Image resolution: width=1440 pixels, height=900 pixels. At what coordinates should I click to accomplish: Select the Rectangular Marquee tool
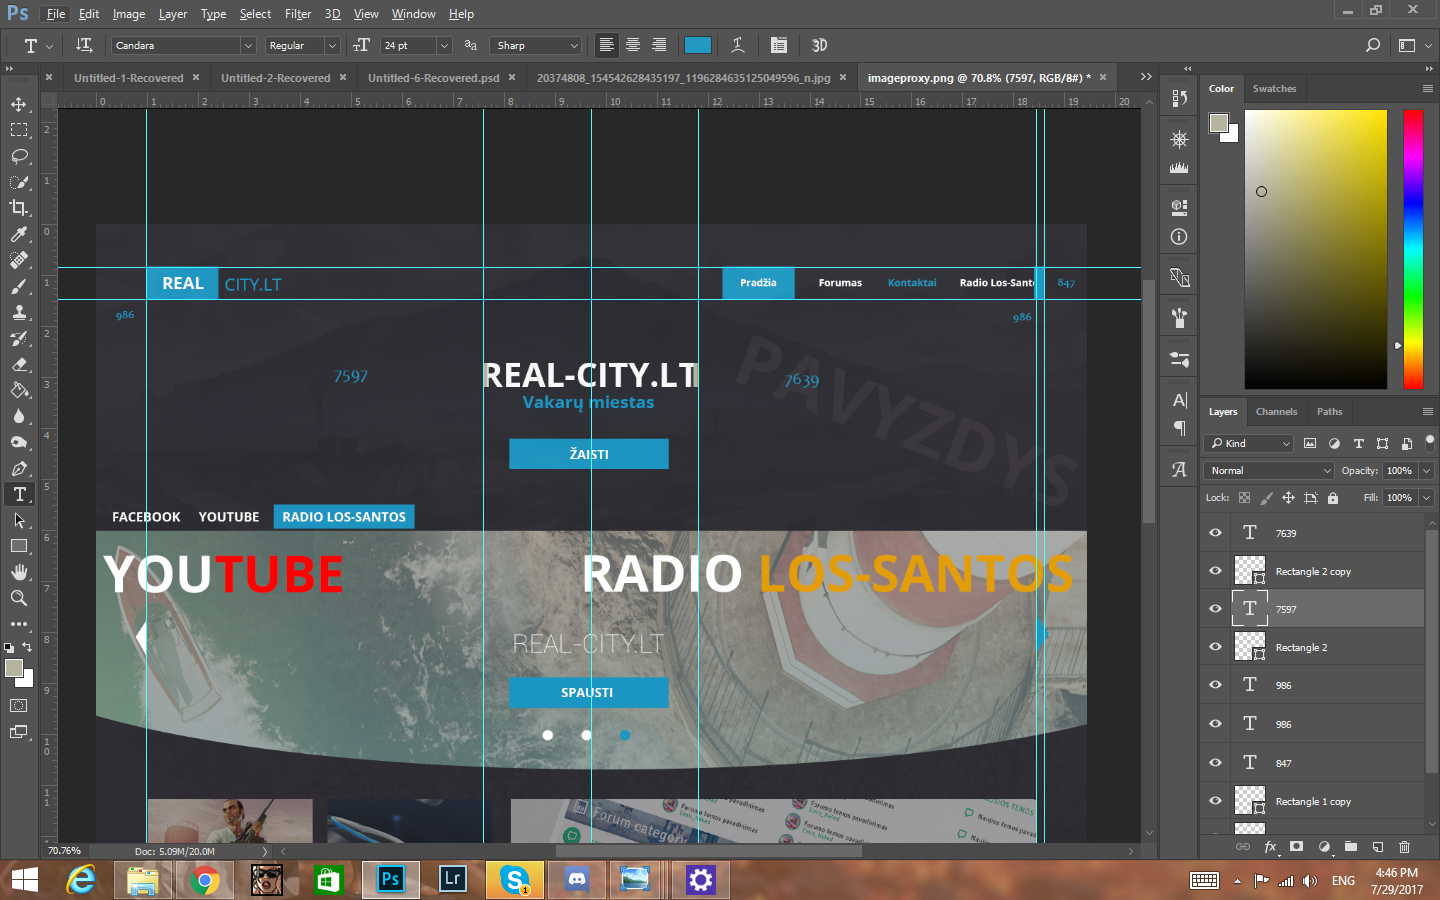click(x=19, y=130)
